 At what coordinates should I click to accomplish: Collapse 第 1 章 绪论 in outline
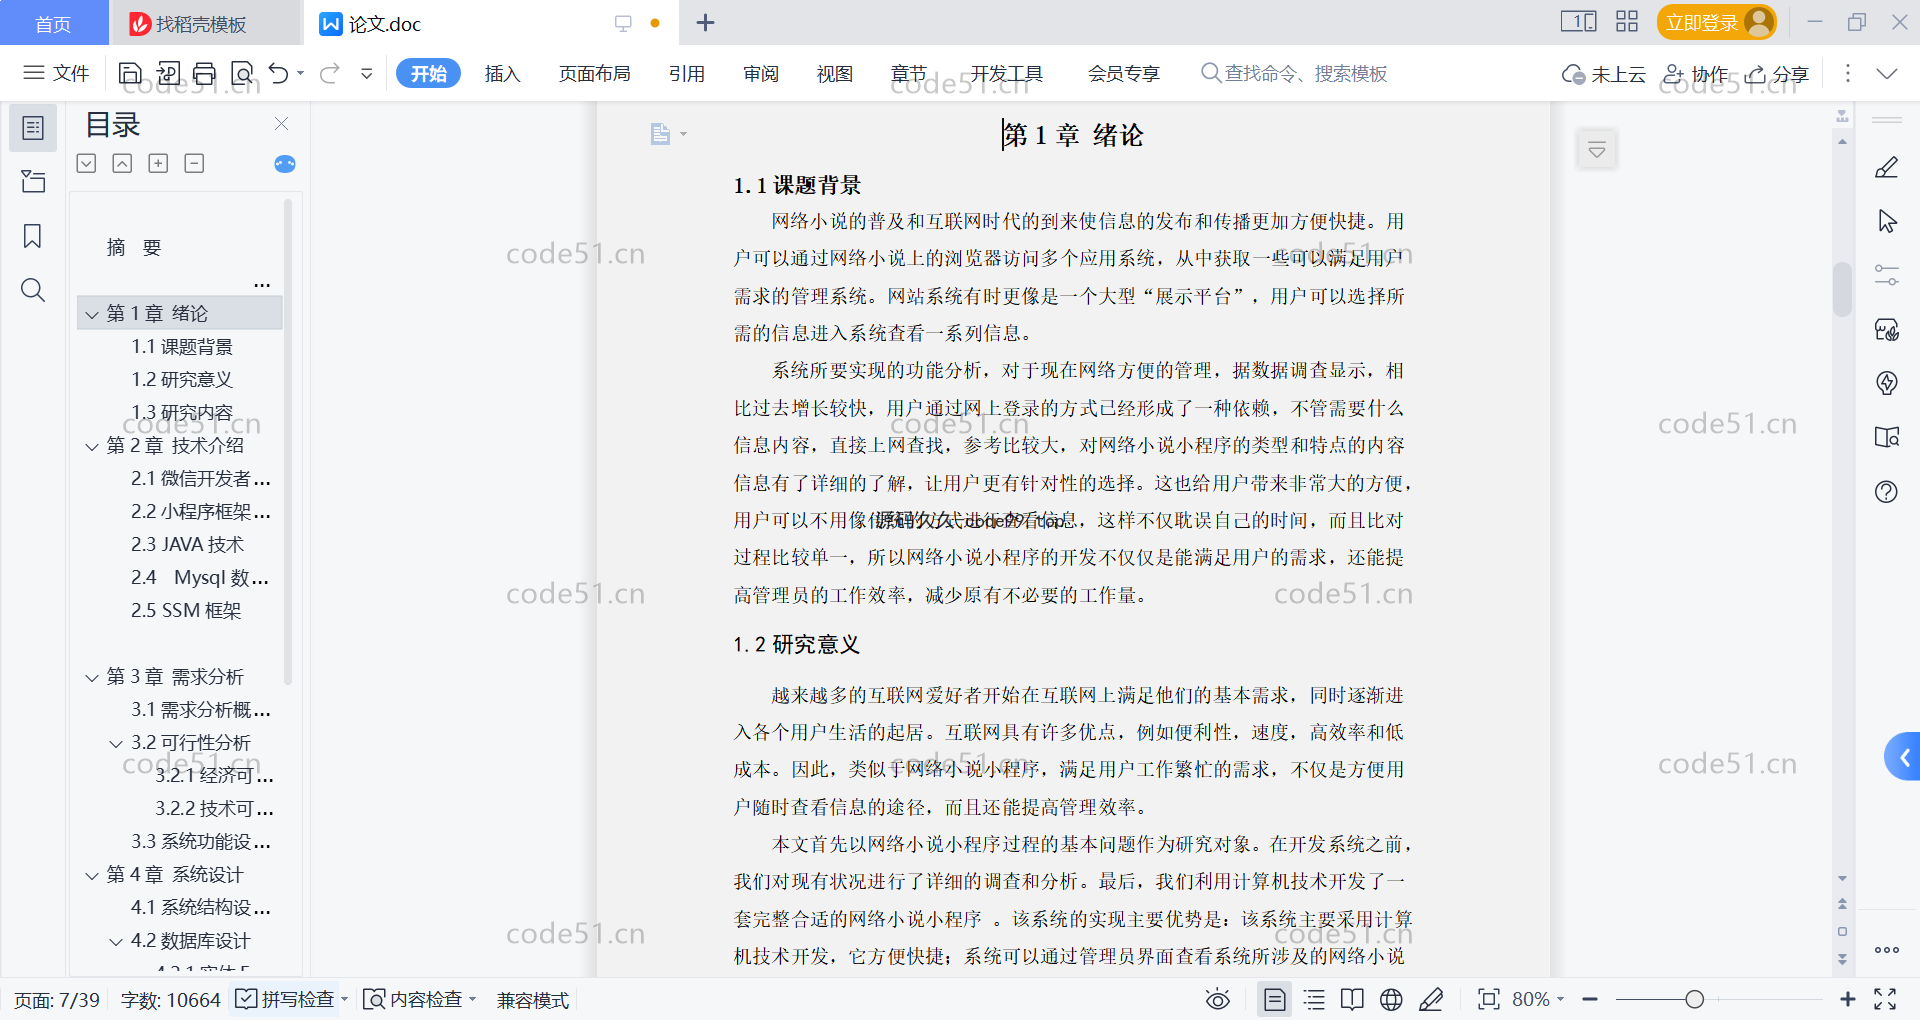click(92, 314)
